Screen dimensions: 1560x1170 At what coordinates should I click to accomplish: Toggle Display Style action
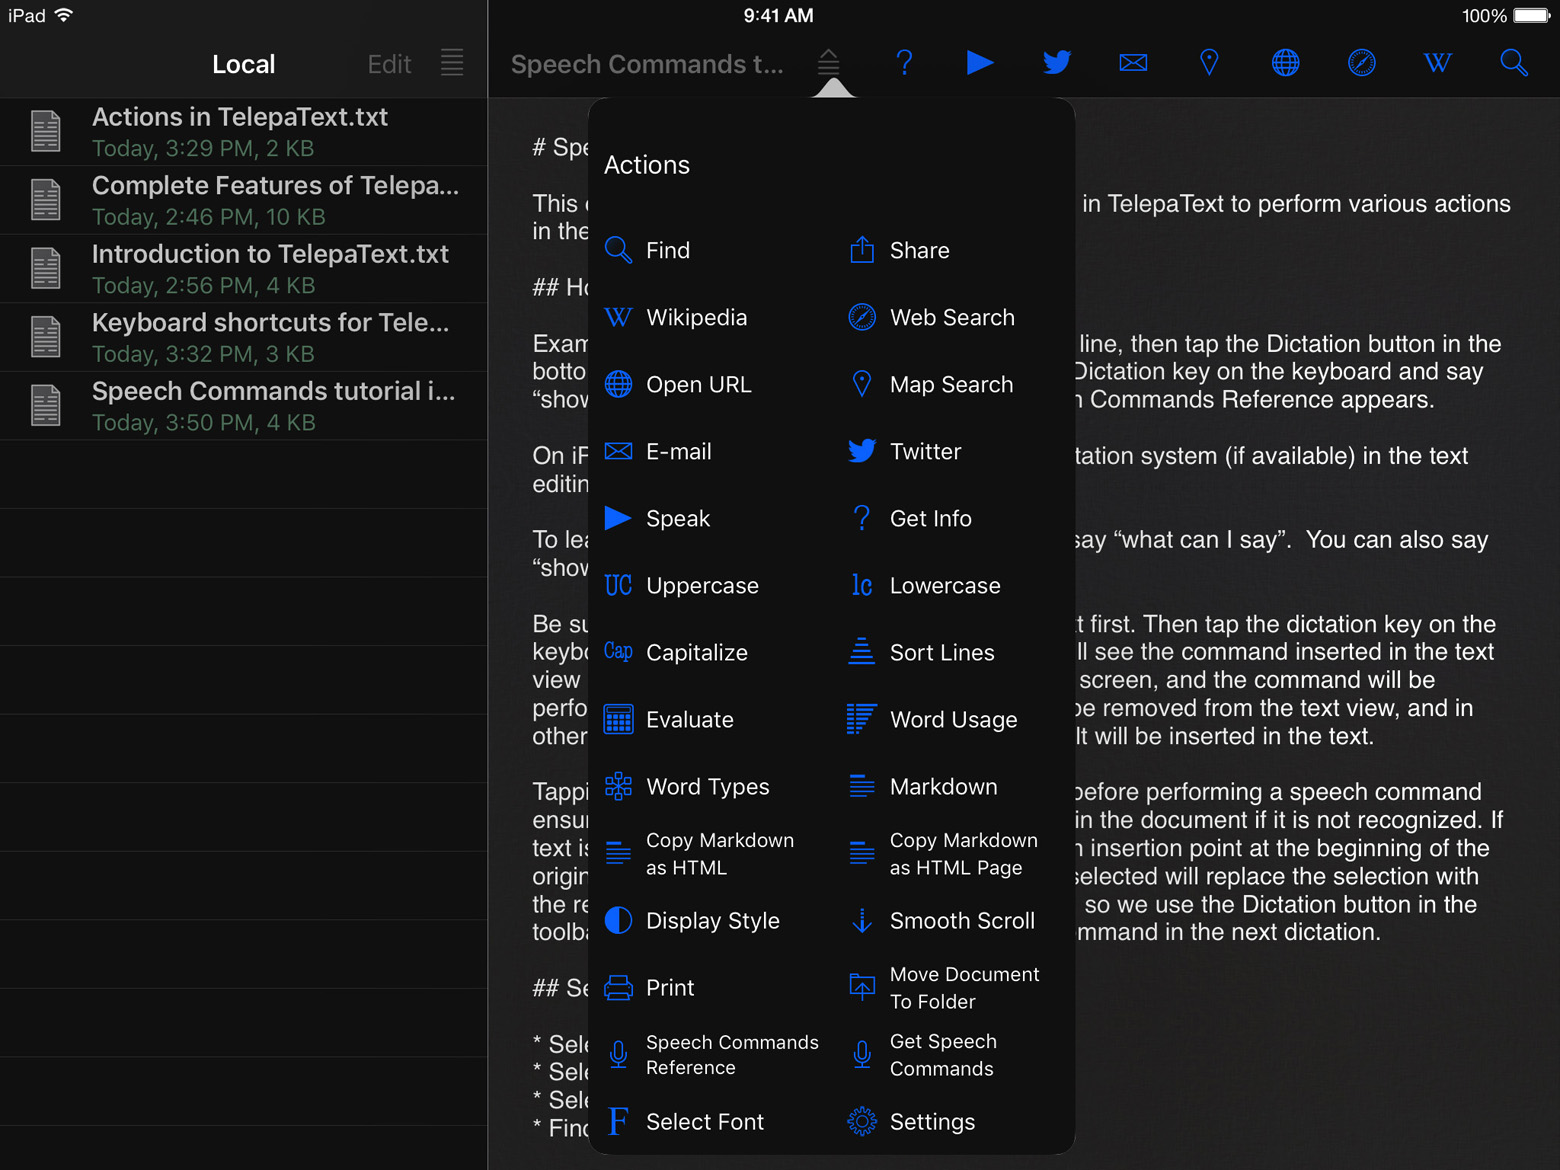692,920
